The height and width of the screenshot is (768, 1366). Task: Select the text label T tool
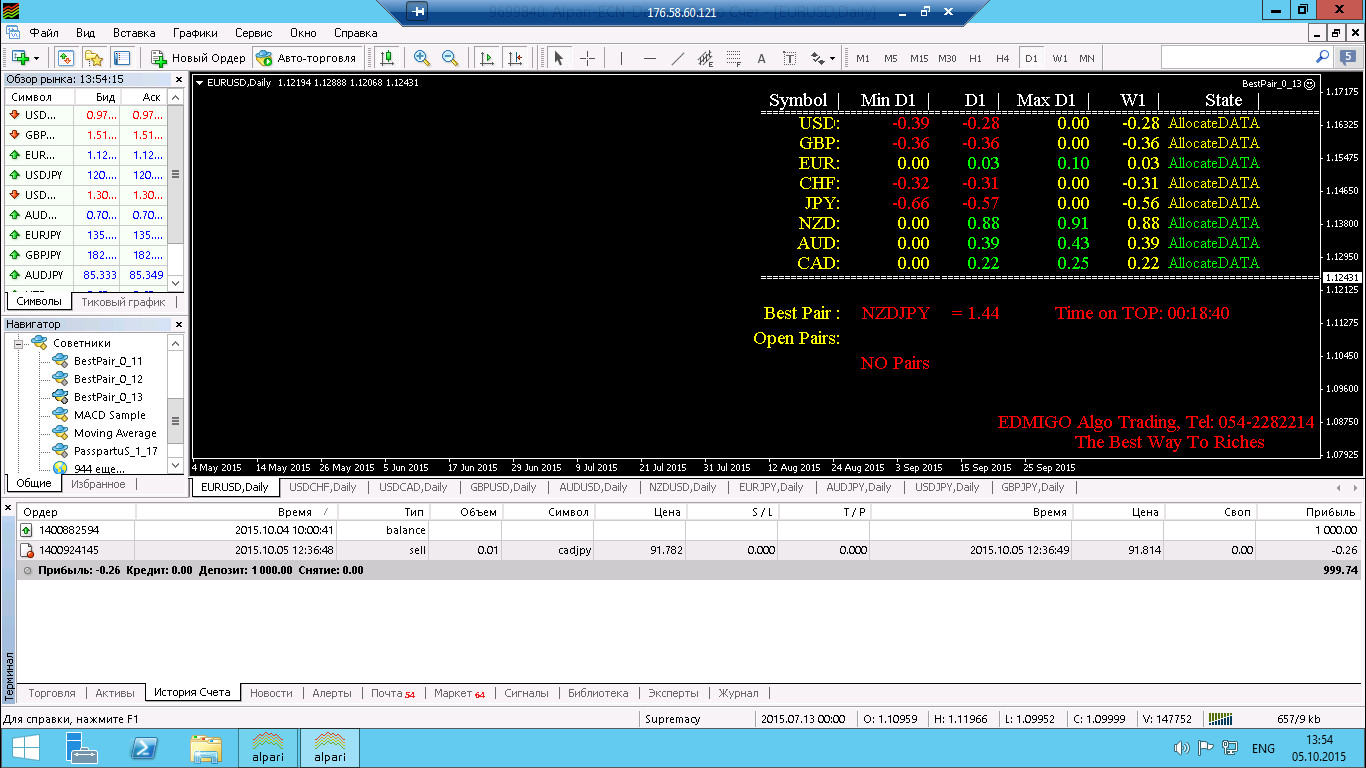click(789, 58)
